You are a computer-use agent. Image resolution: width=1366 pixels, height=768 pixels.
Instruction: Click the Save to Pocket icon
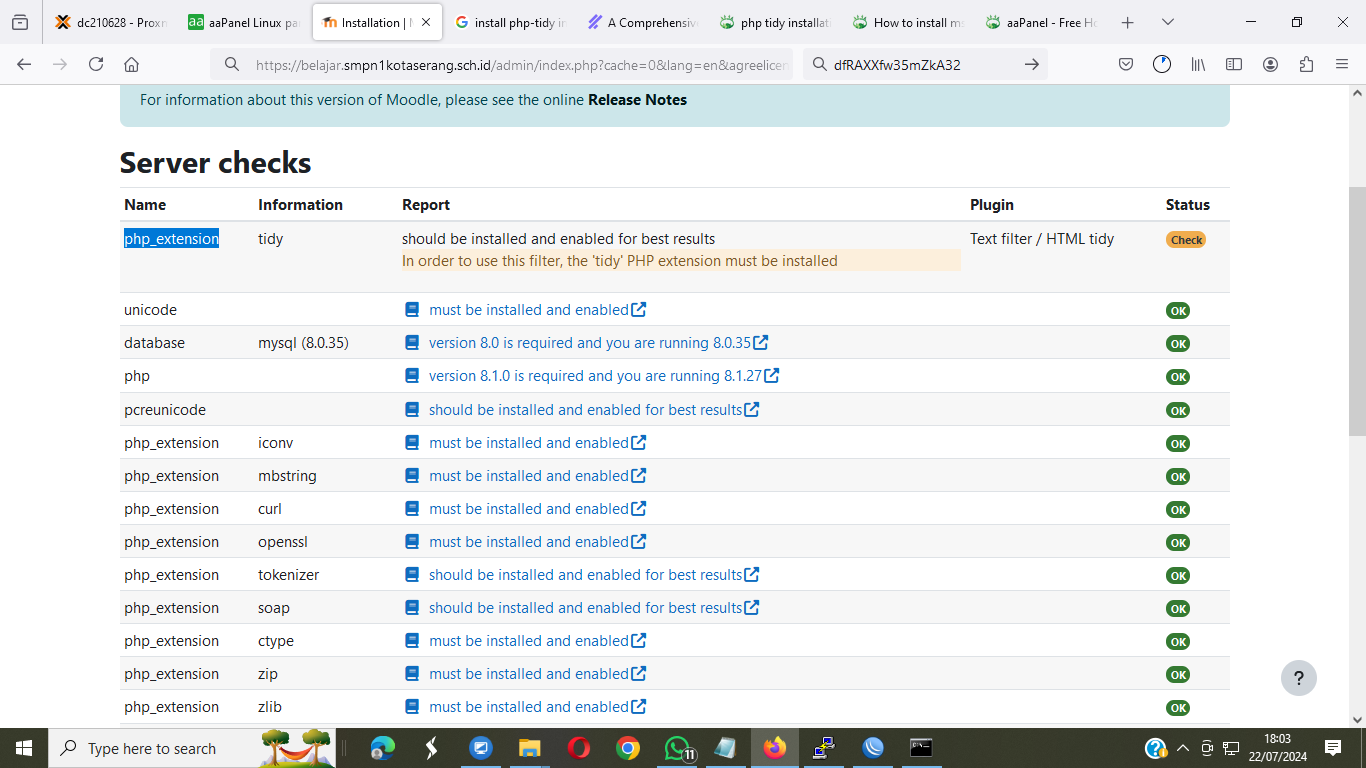pyautogui.click(x=1126, y=64)
